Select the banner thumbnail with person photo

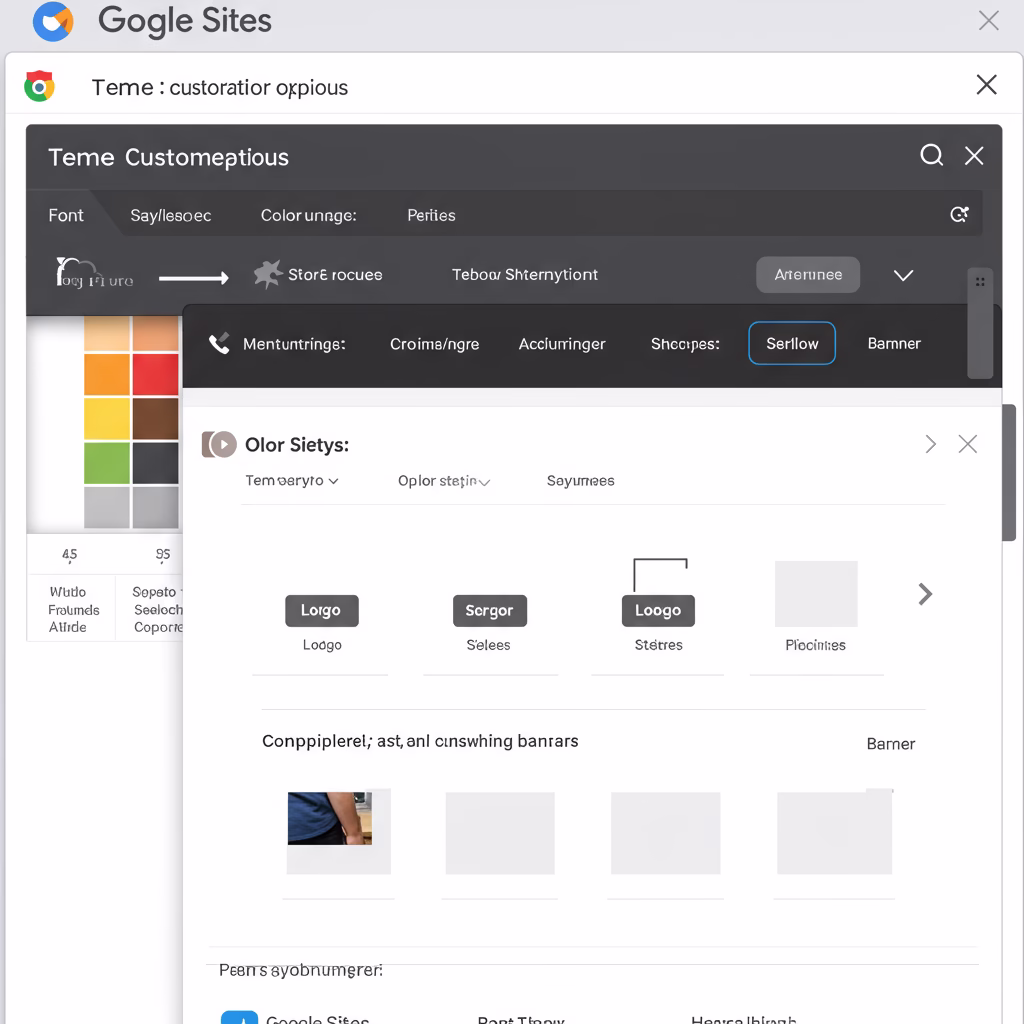(330, 818)
